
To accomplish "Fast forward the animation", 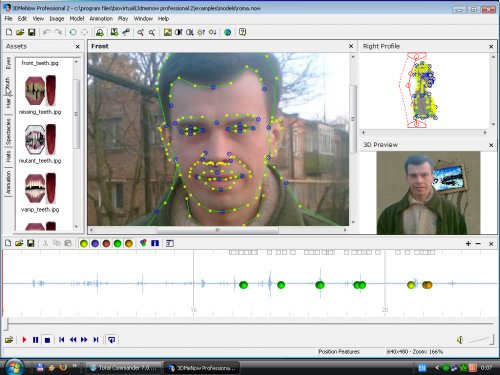I will coord(84,340).
